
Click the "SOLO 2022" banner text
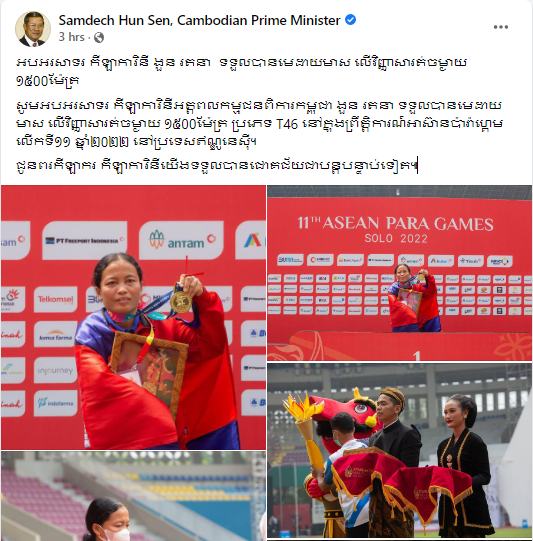(396, 238)
